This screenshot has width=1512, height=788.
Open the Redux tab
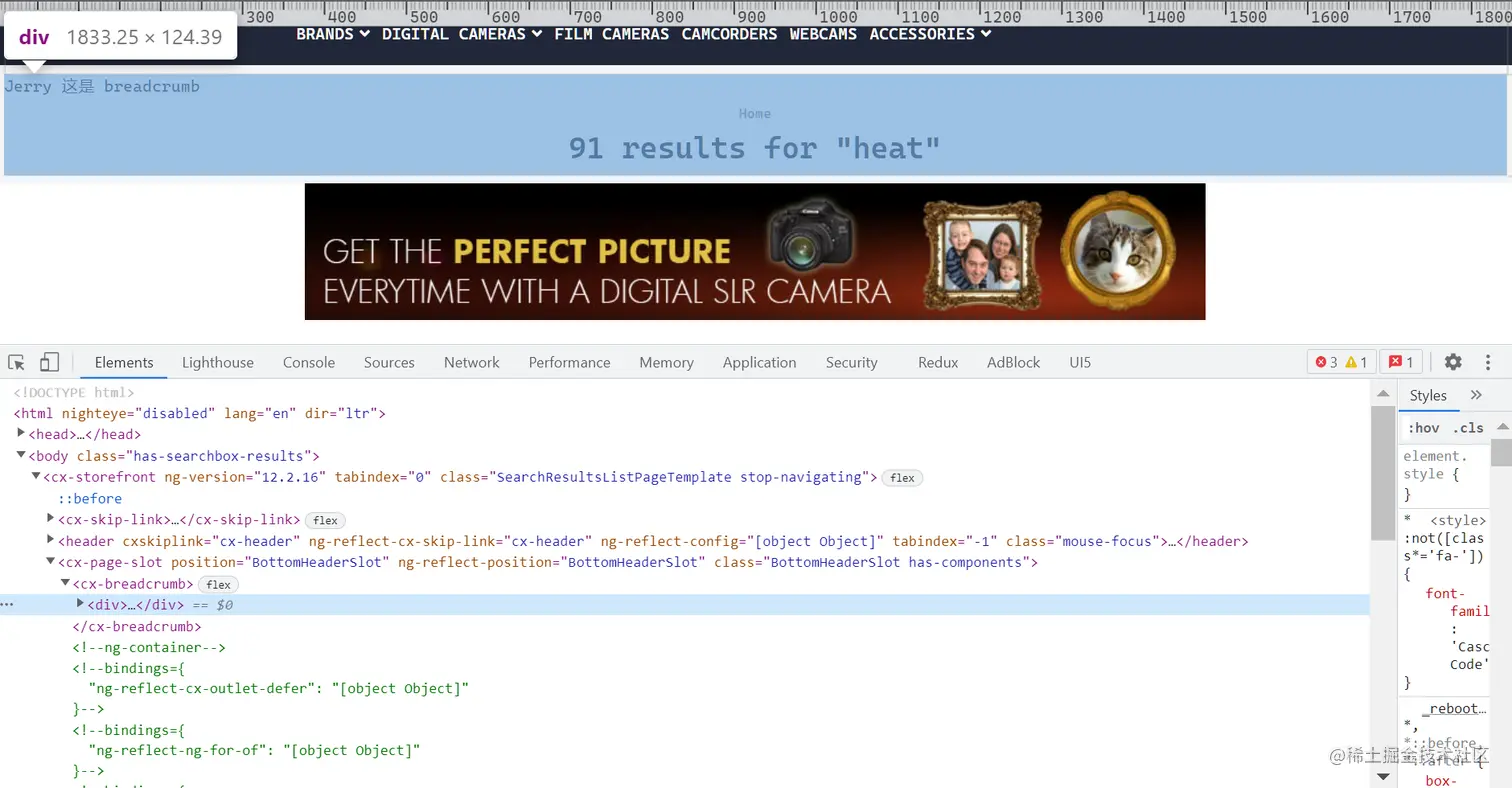(938, 362)
